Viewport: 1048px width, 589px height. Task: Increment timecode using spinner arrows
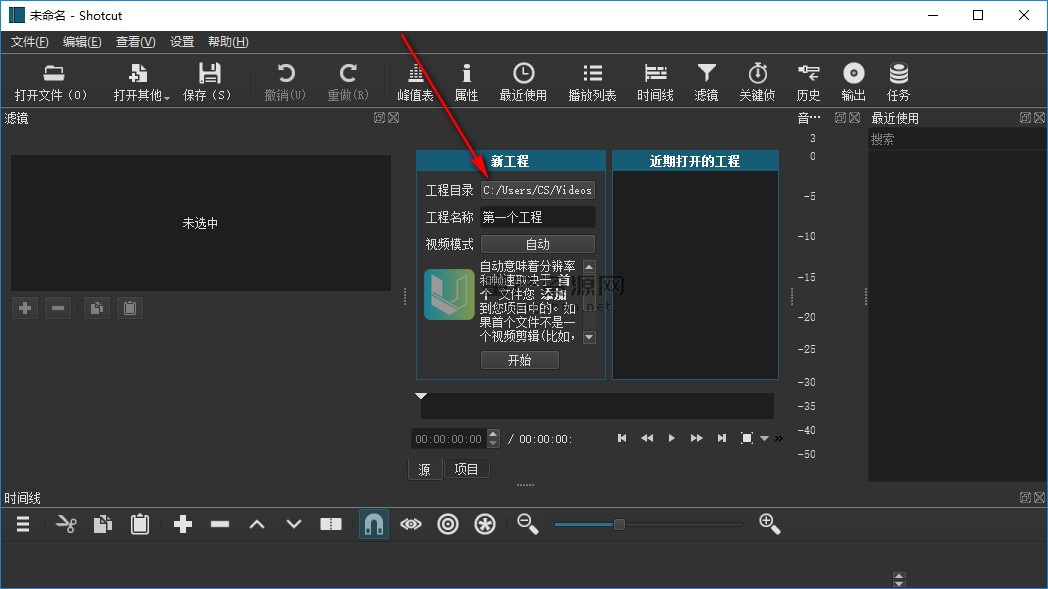tap(493, 434)
